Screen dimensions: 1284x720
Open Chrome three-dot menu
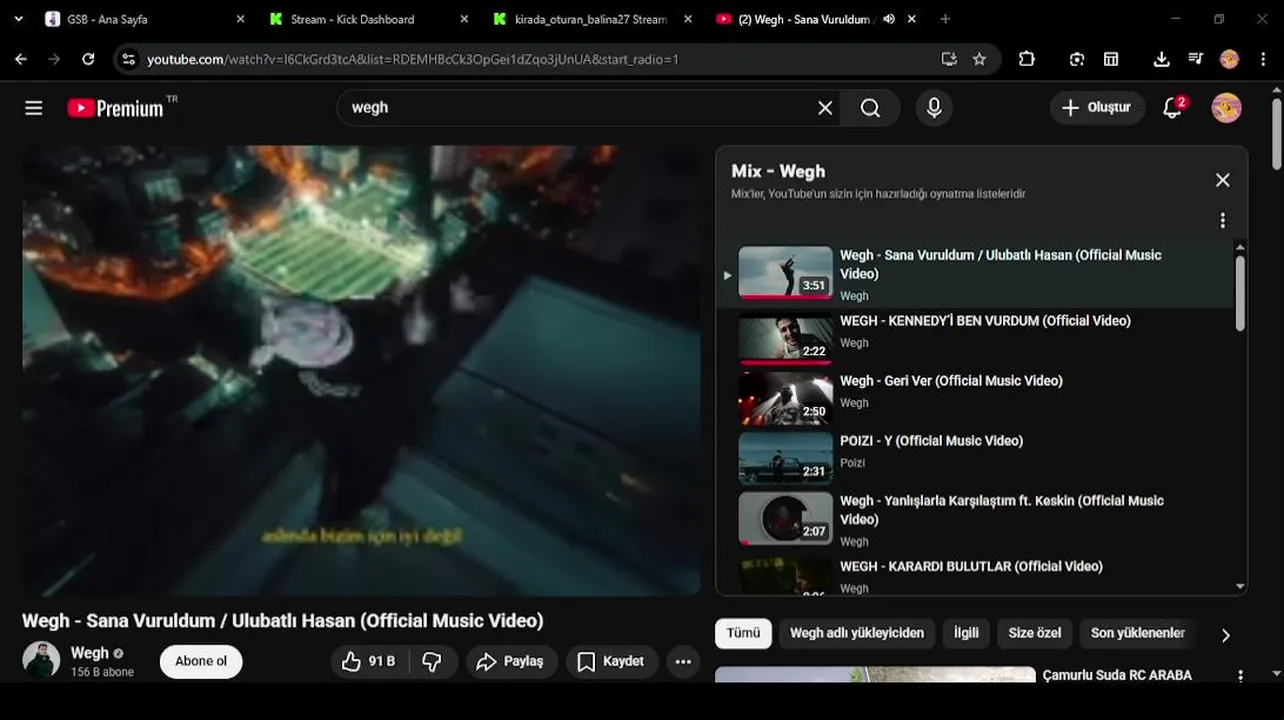coord(1261,59)
